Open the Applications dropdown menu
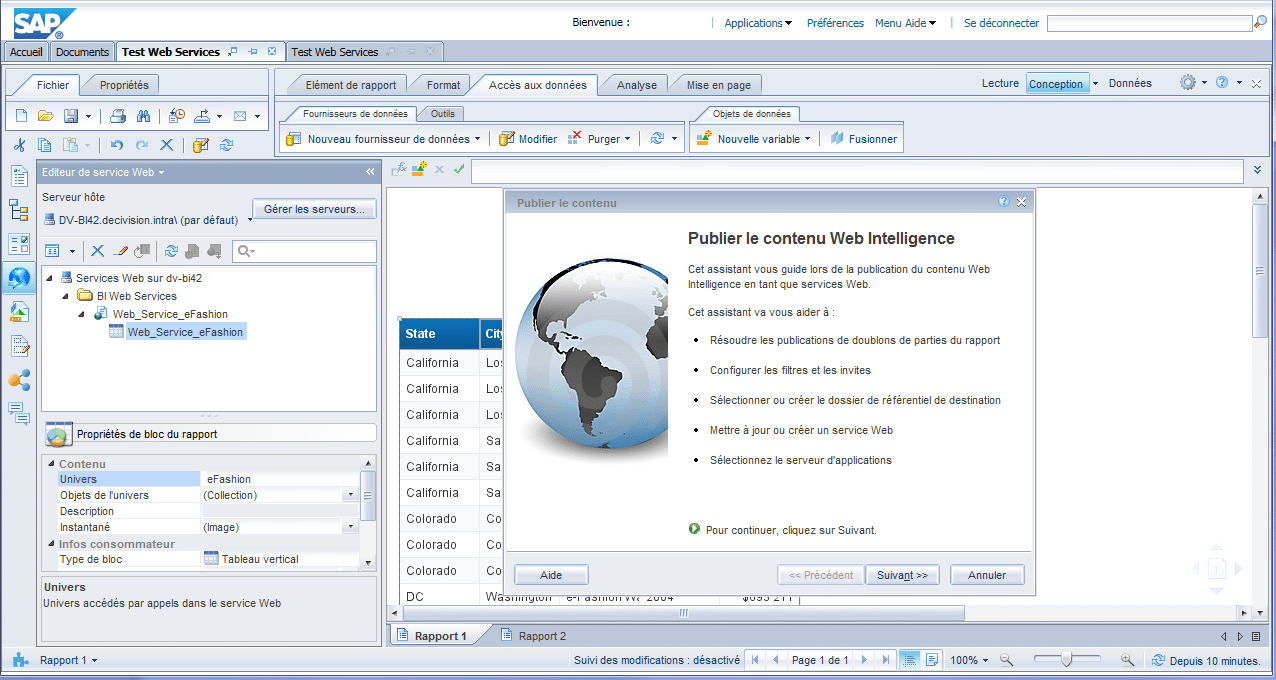The image size is (1276, 680). pos(758,23)
